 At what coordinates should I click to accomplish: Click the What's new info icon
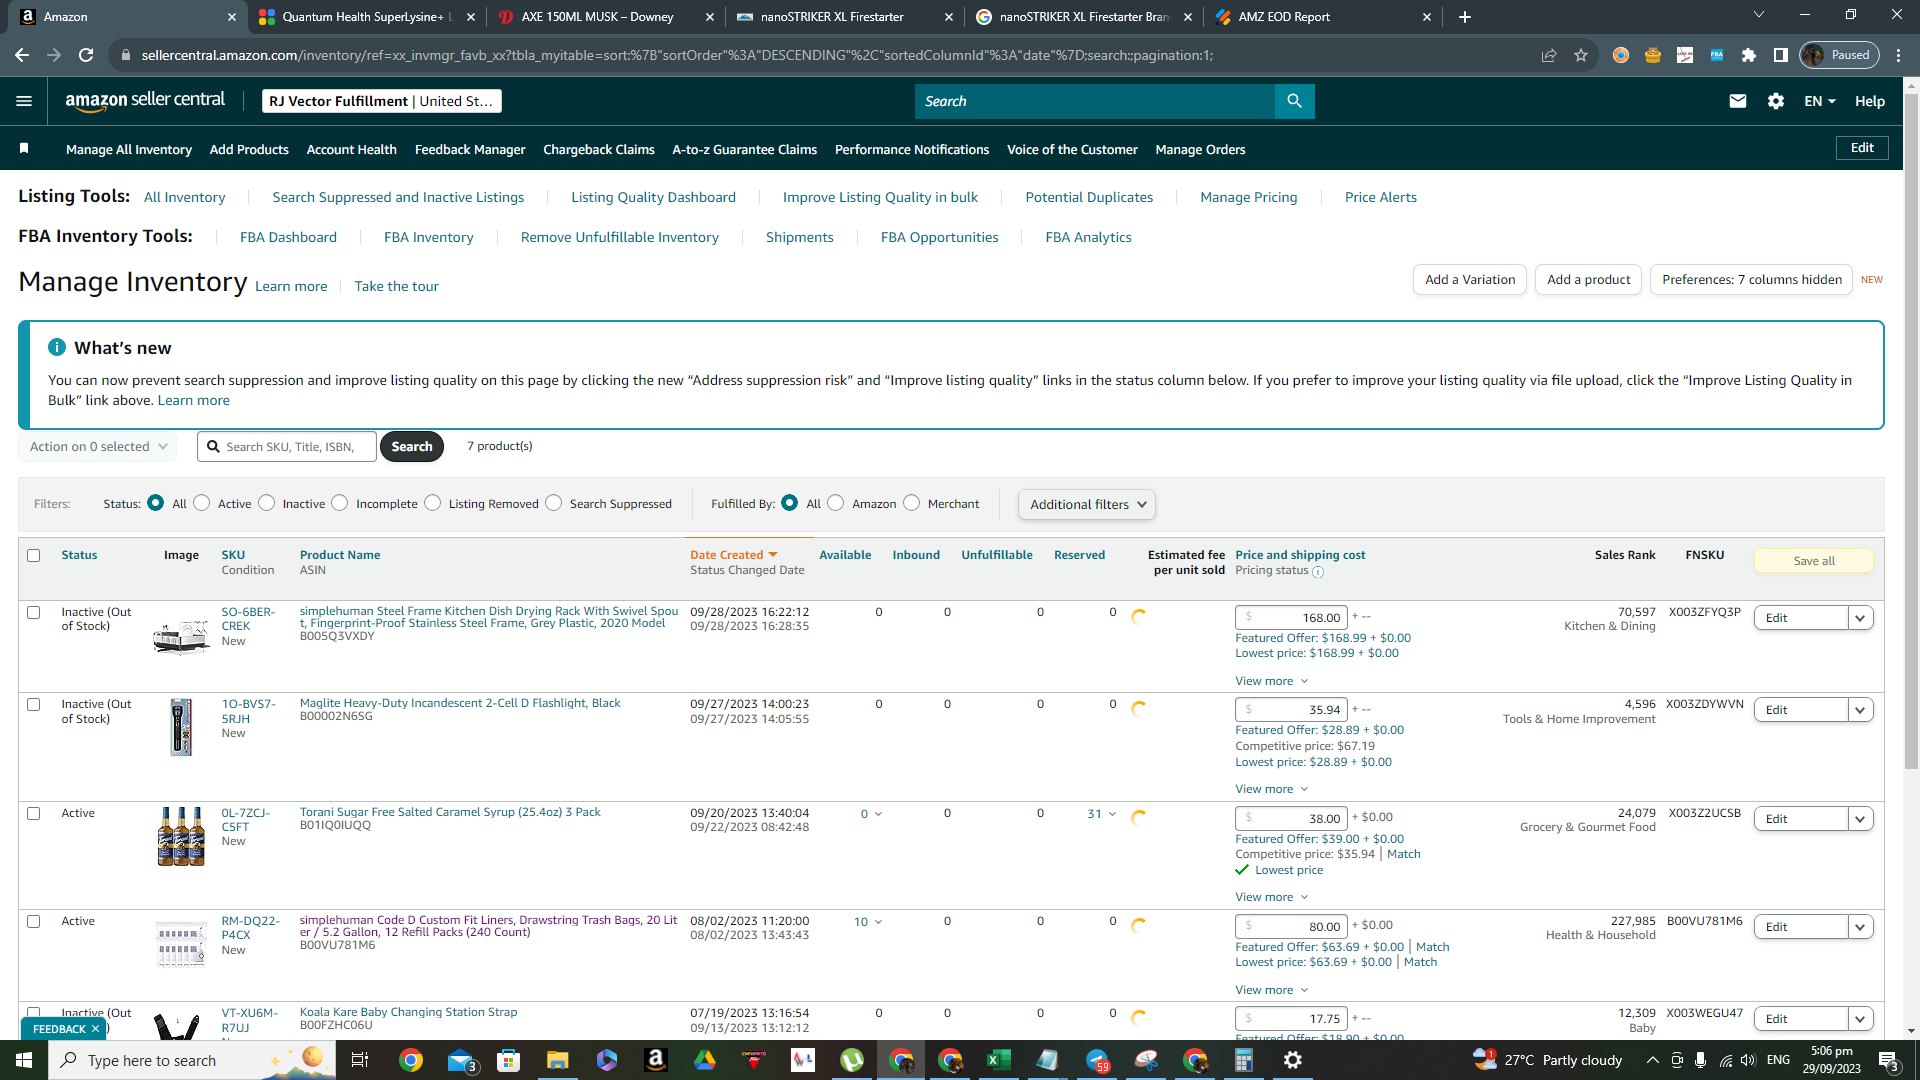(x=57, y=347)
